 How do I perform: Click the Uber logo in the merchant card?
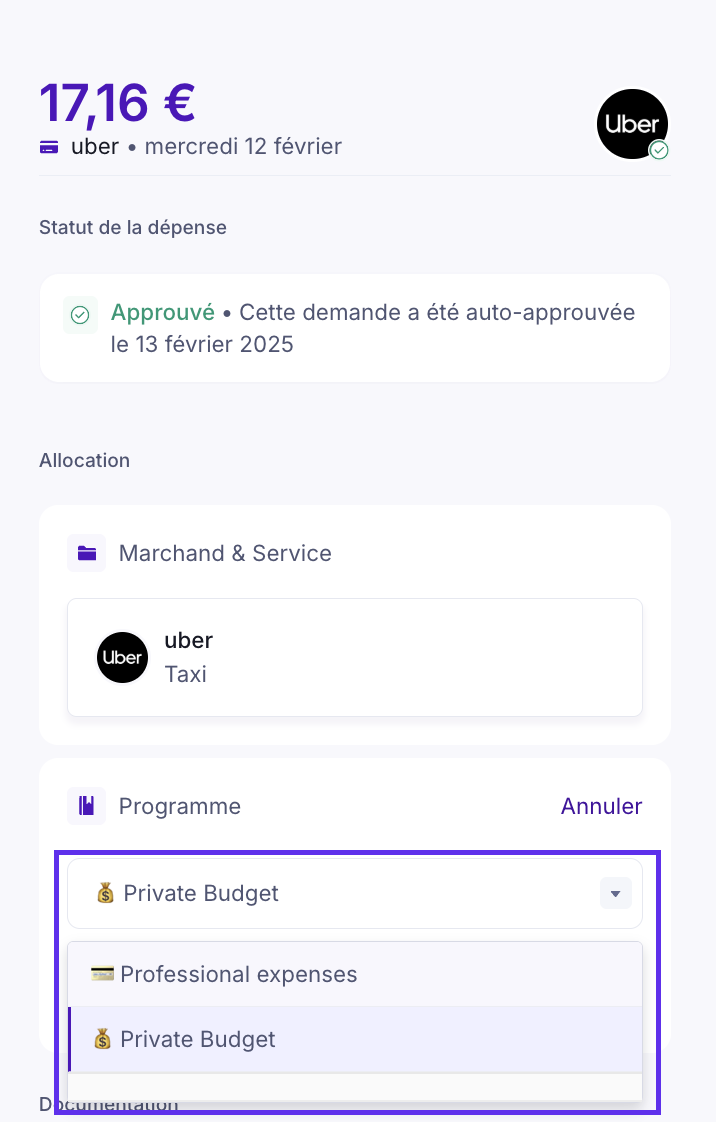click(x=122, y=657)
